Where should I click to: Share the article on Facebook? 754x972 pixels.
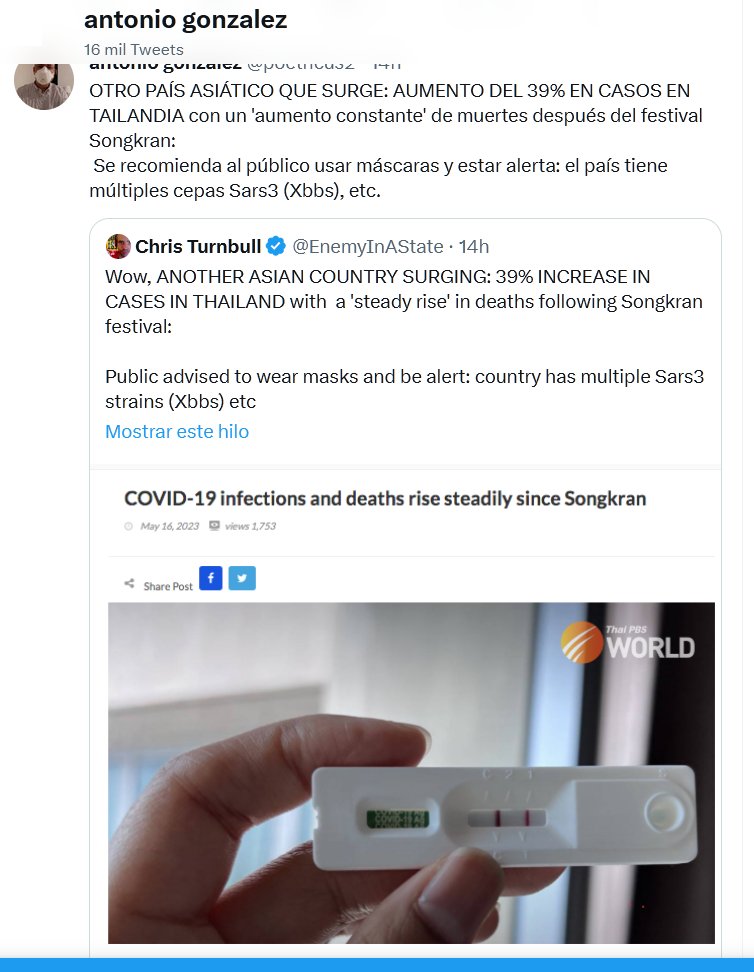(210, 578)
